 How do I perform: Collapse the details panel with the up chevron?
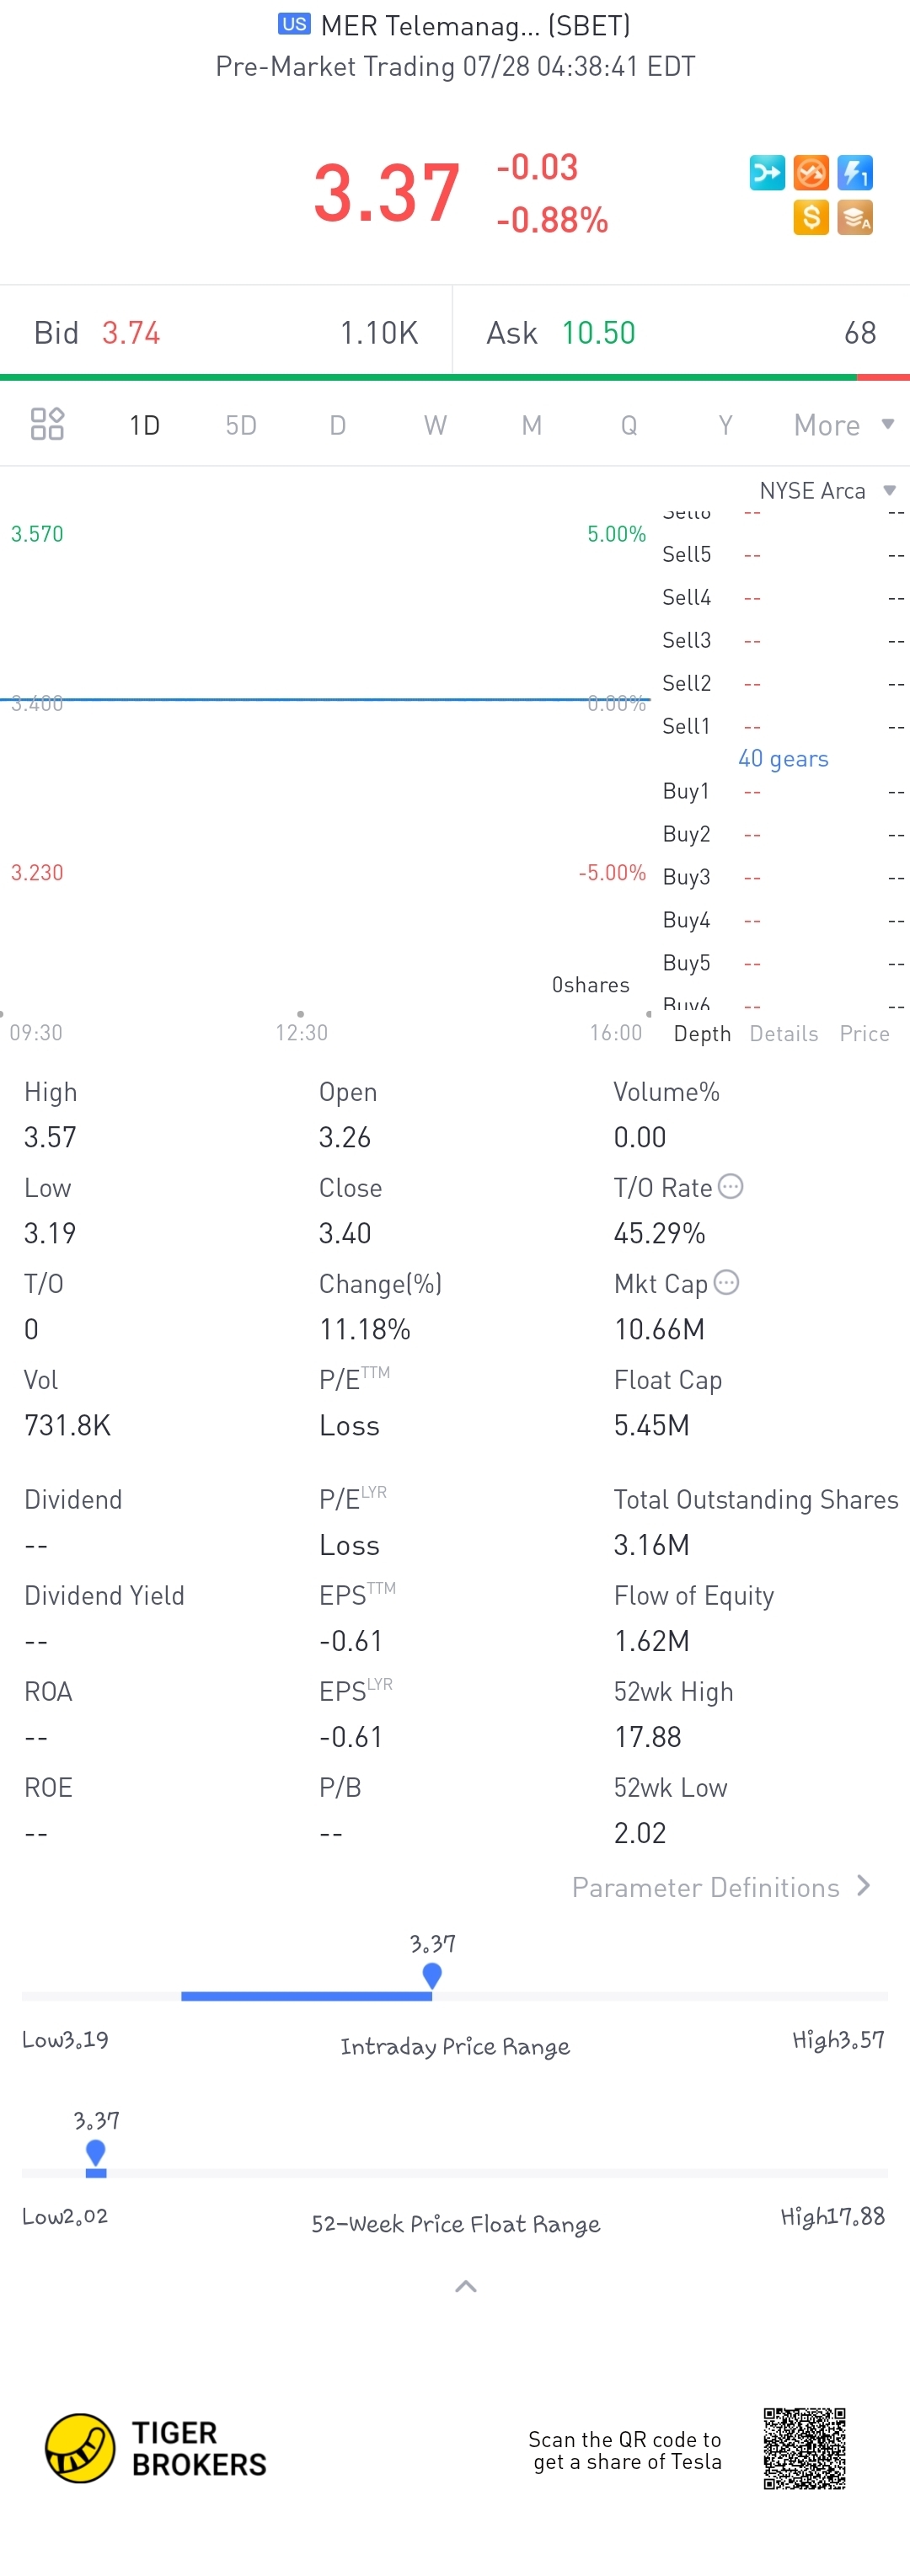[465, 2286]
